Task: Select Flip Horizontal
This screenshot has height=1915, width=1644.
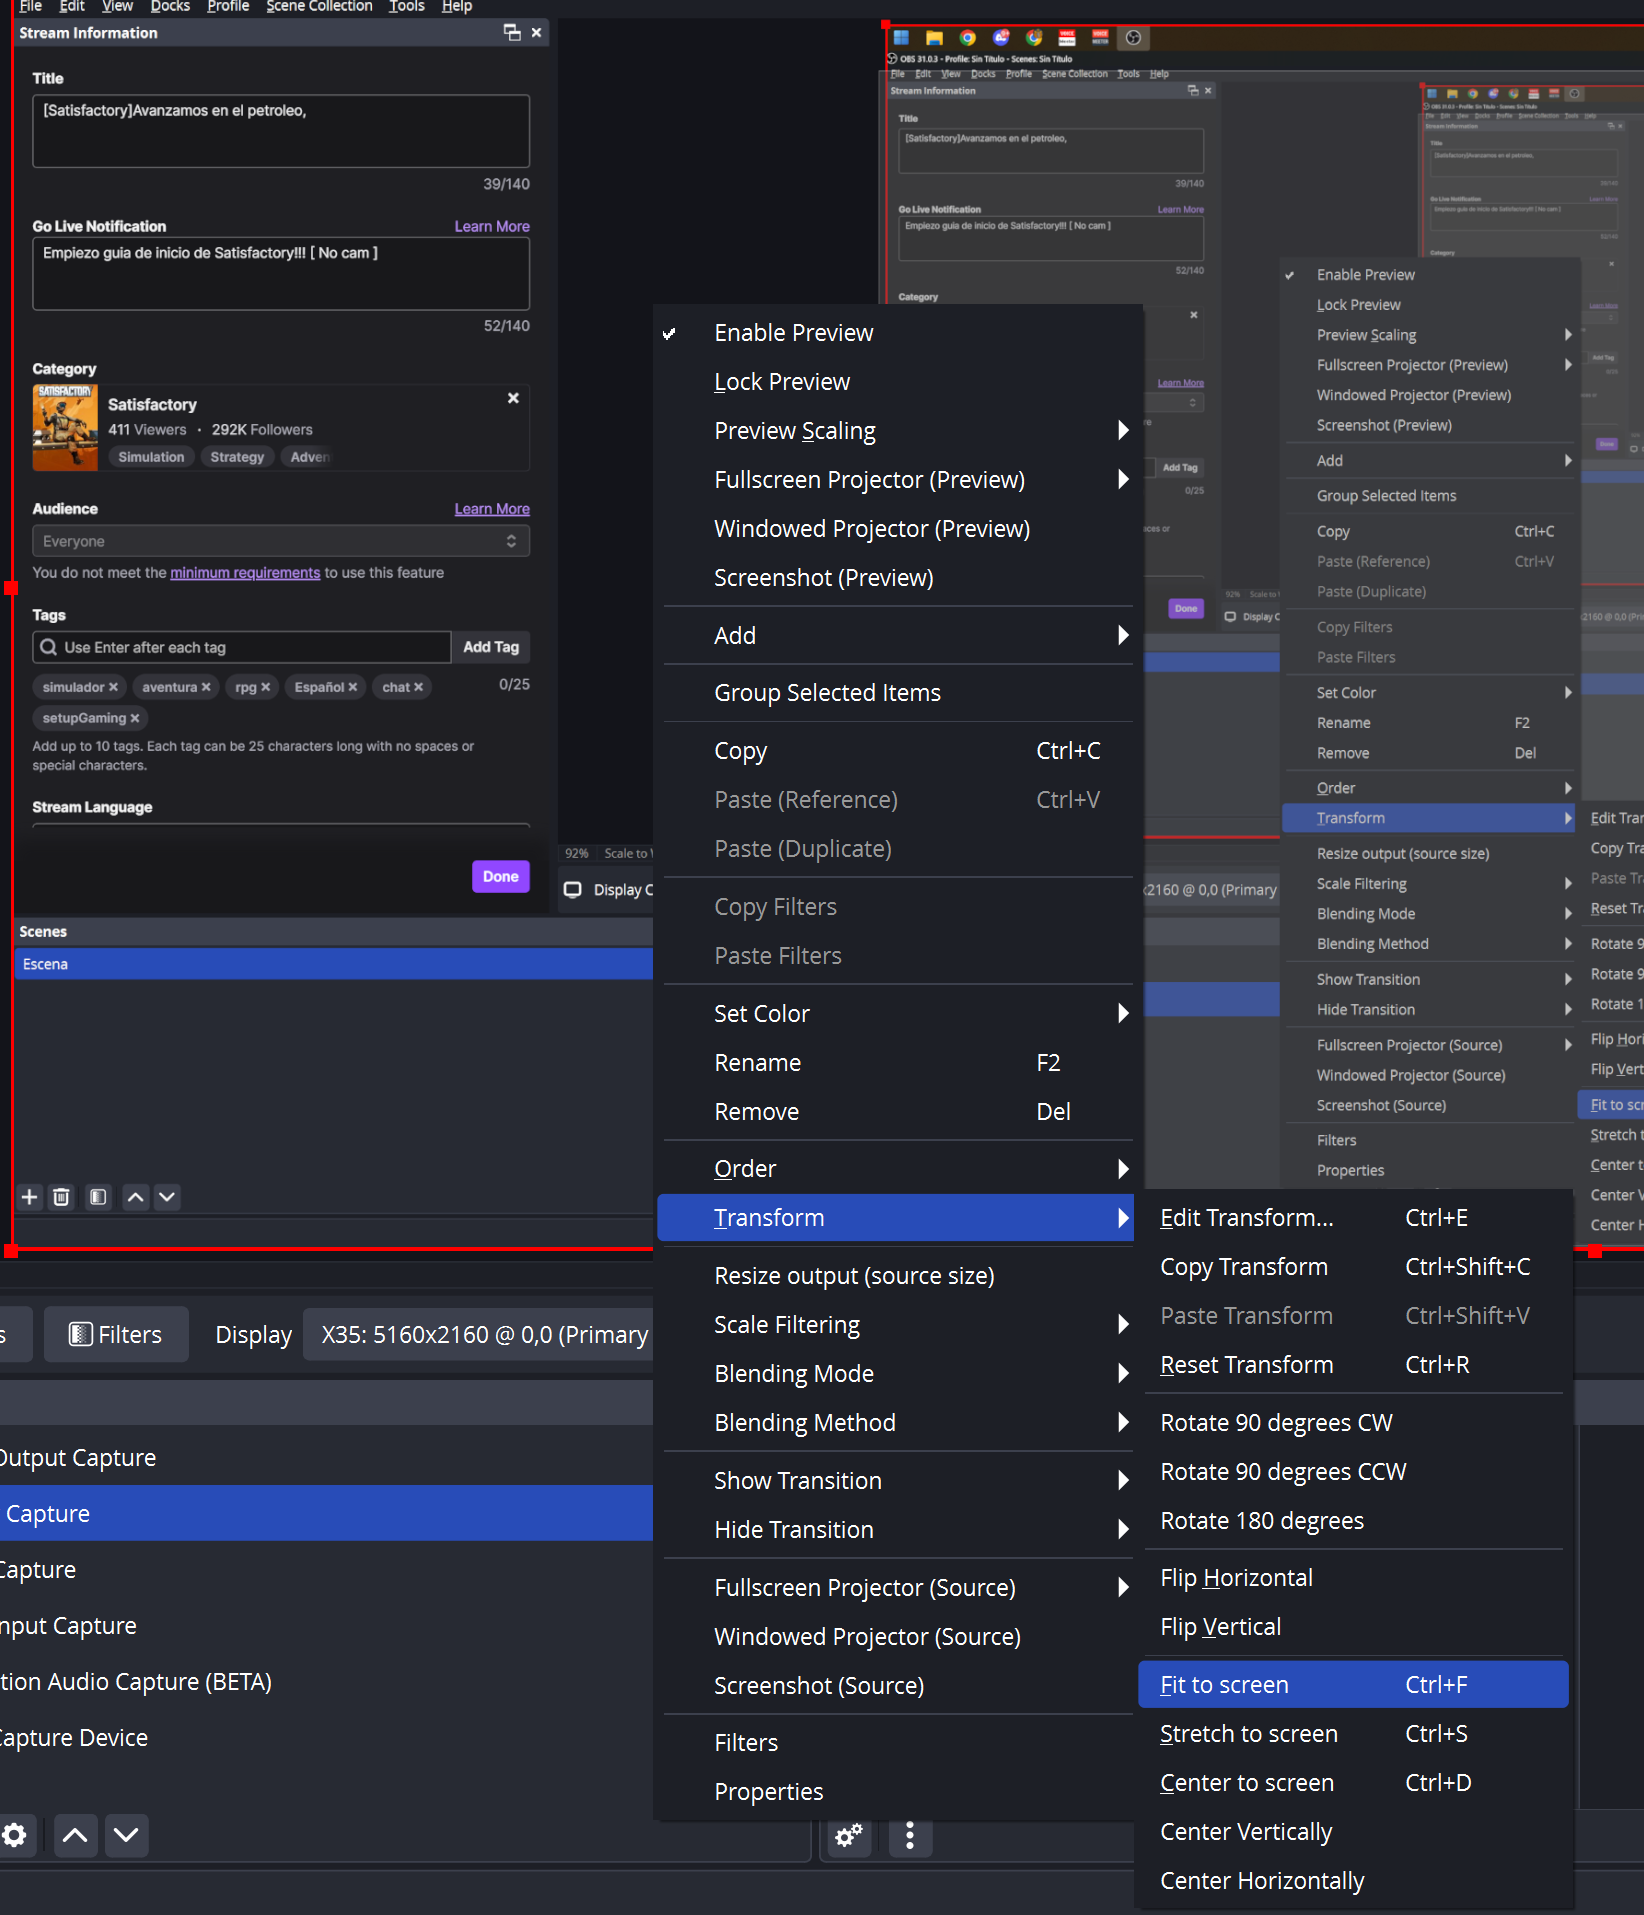Action: coord(1353,1578)
